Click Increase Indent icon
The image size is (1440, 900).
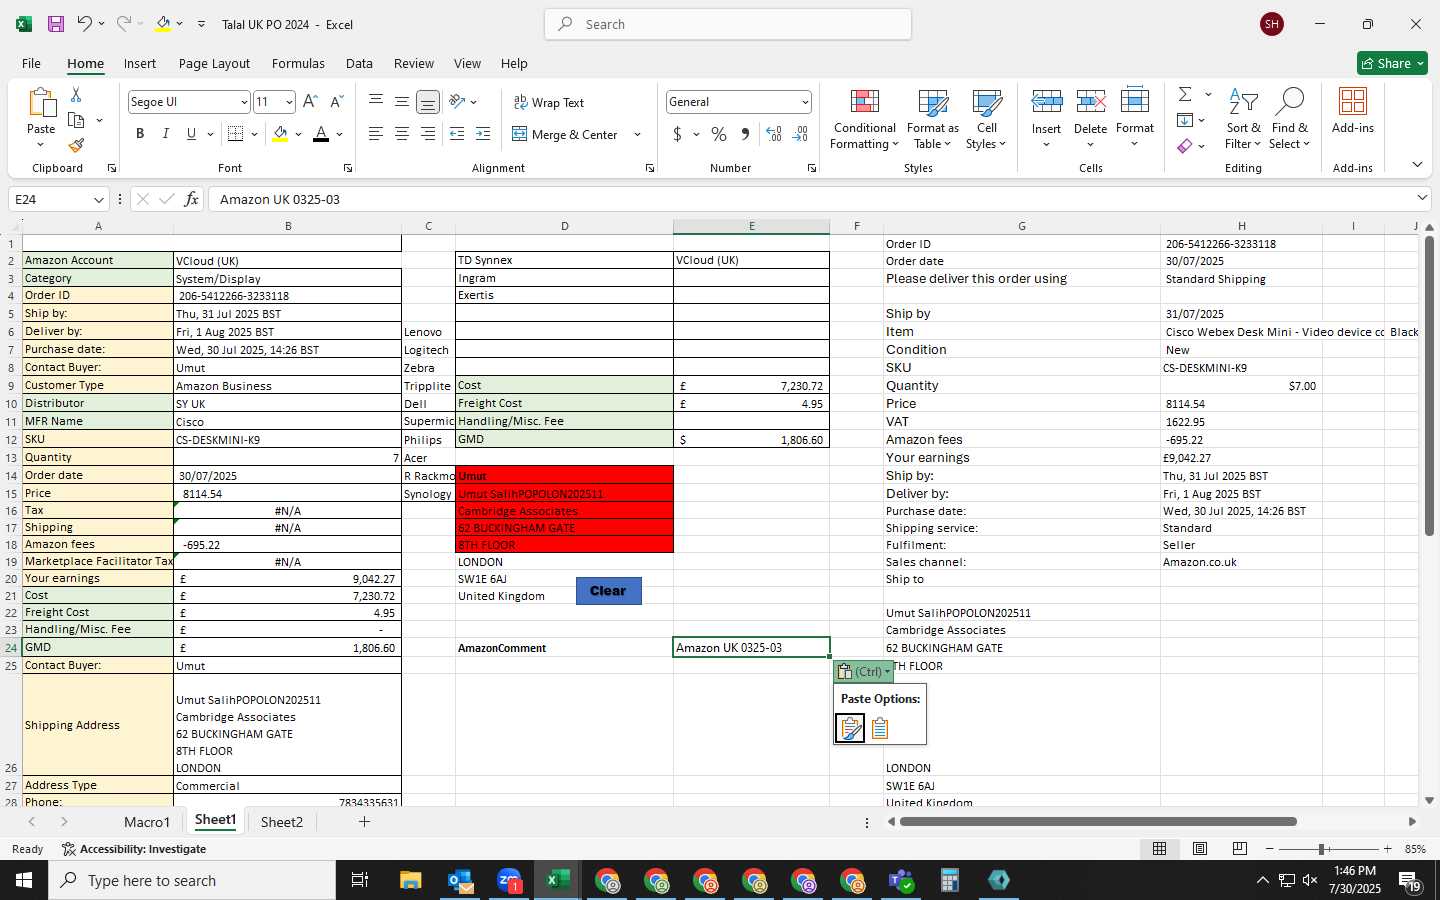(x=483, y=134)
